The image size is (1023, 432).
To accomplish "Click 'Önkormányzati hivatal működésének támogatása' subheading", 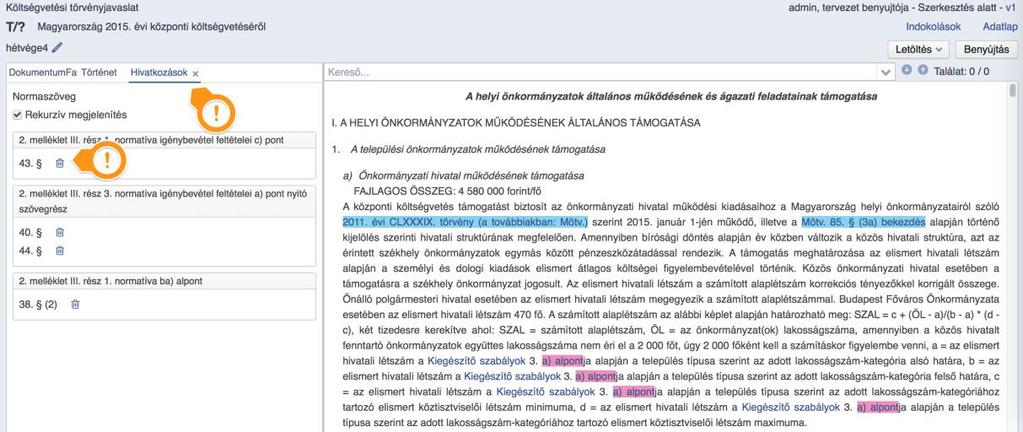I will 472,176.
